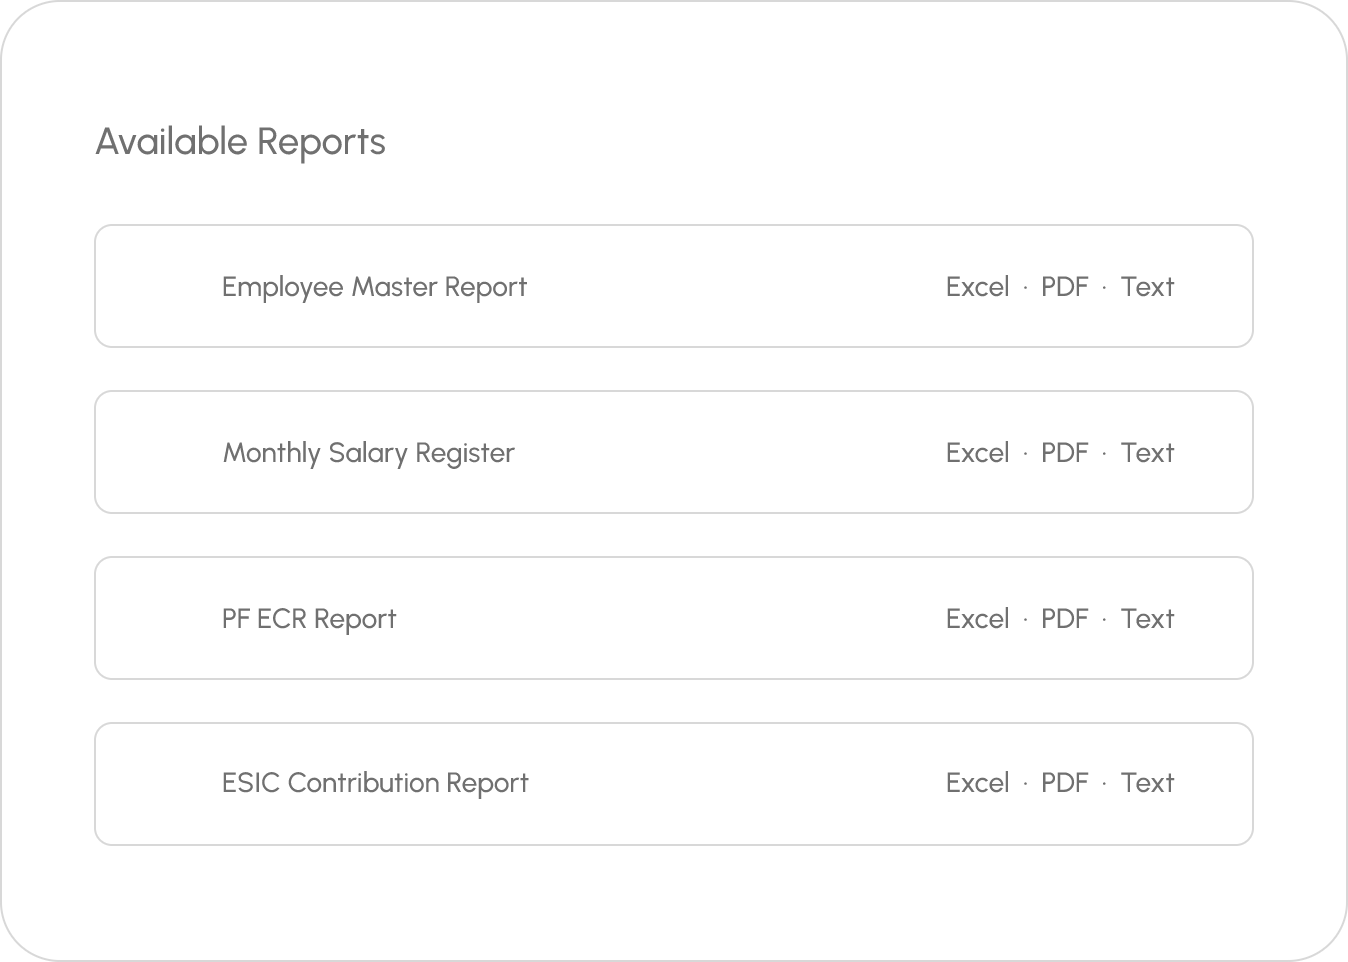The height and width of the screenshot is (962, 1348).
Task: Get ESIC Contribution Report as Text
Action: pos(1147,783)
